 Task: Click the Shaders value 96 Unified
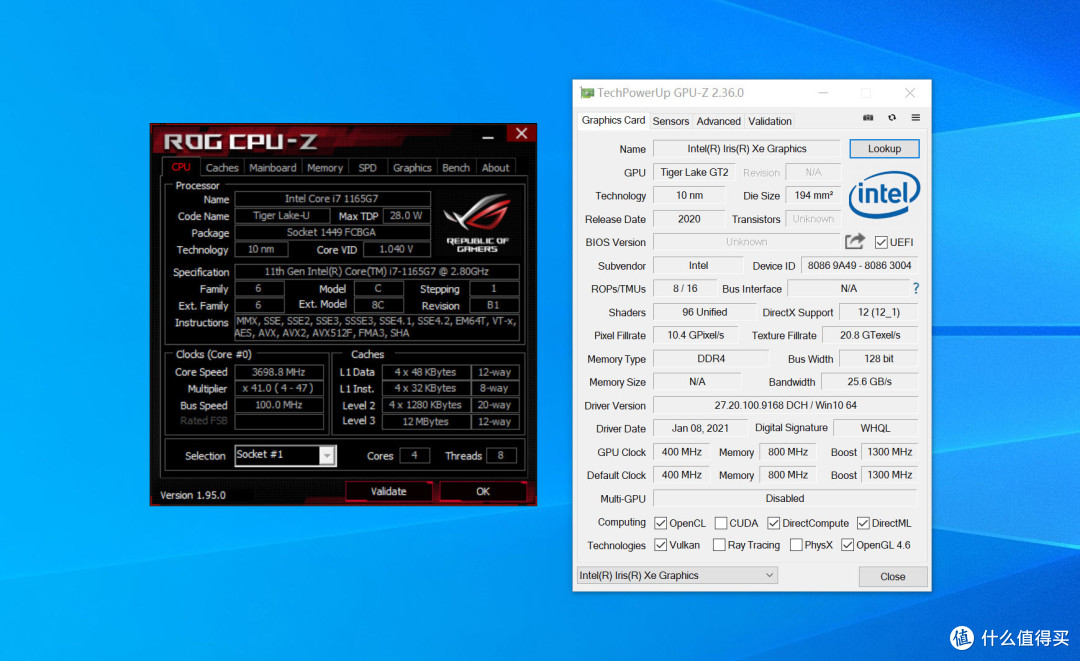pyautogui.click(x=704, y=312)
